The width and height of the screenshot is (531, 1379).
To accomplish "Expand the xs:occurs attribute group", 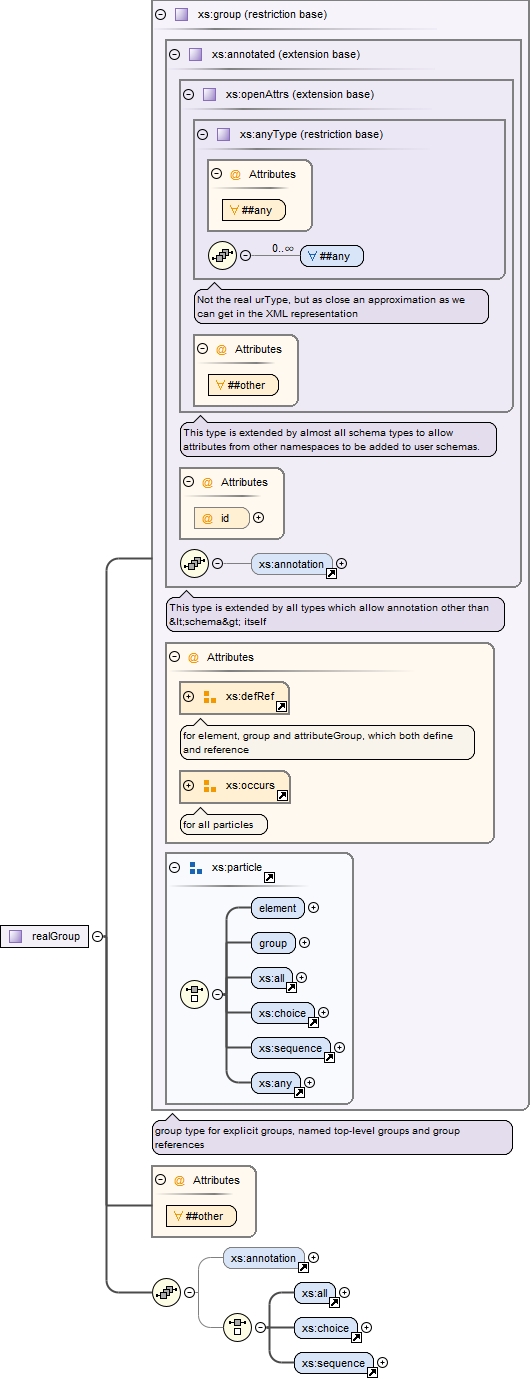I will click(x=189, y=786).
